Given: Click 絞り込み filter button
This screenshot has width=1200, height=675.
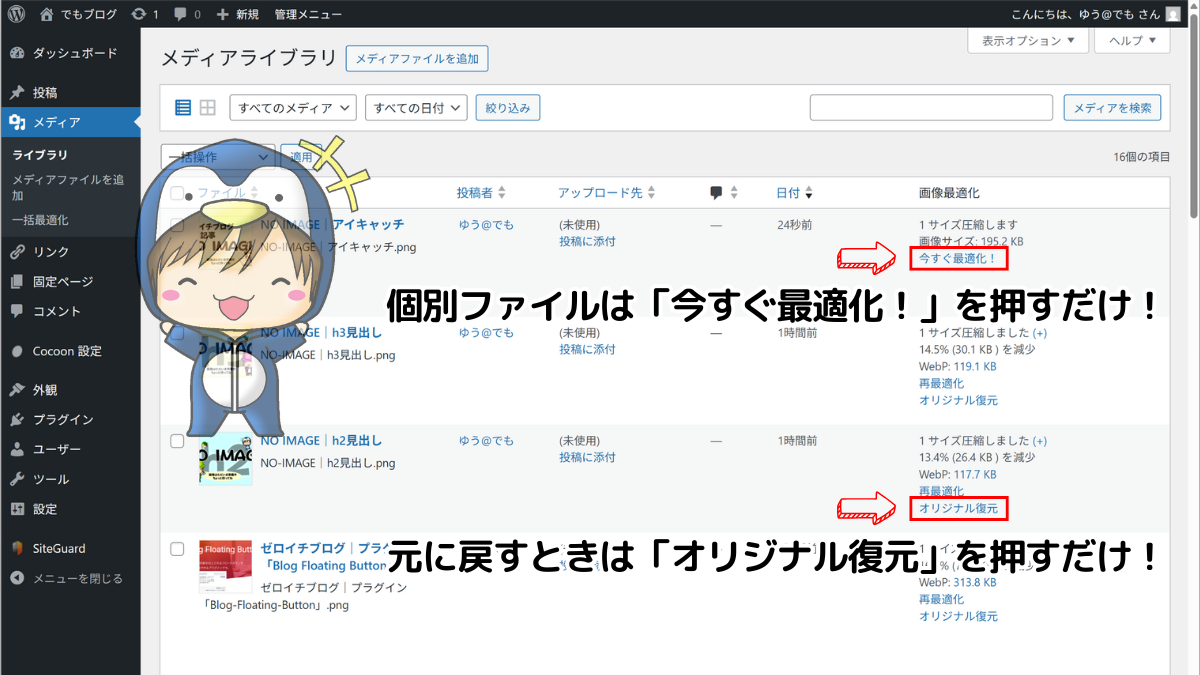Looking at the screenshot, I should [508, 107].
